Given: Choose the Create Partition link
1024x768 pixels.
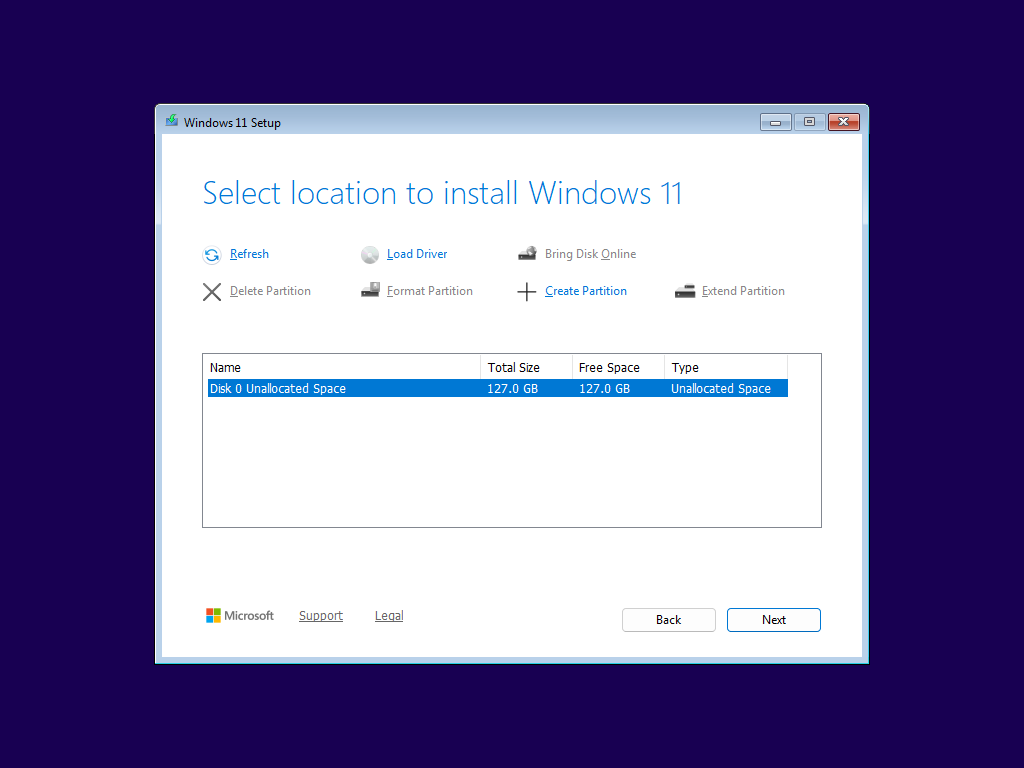Looking at the screenshot, I should (x=586, y=291).
